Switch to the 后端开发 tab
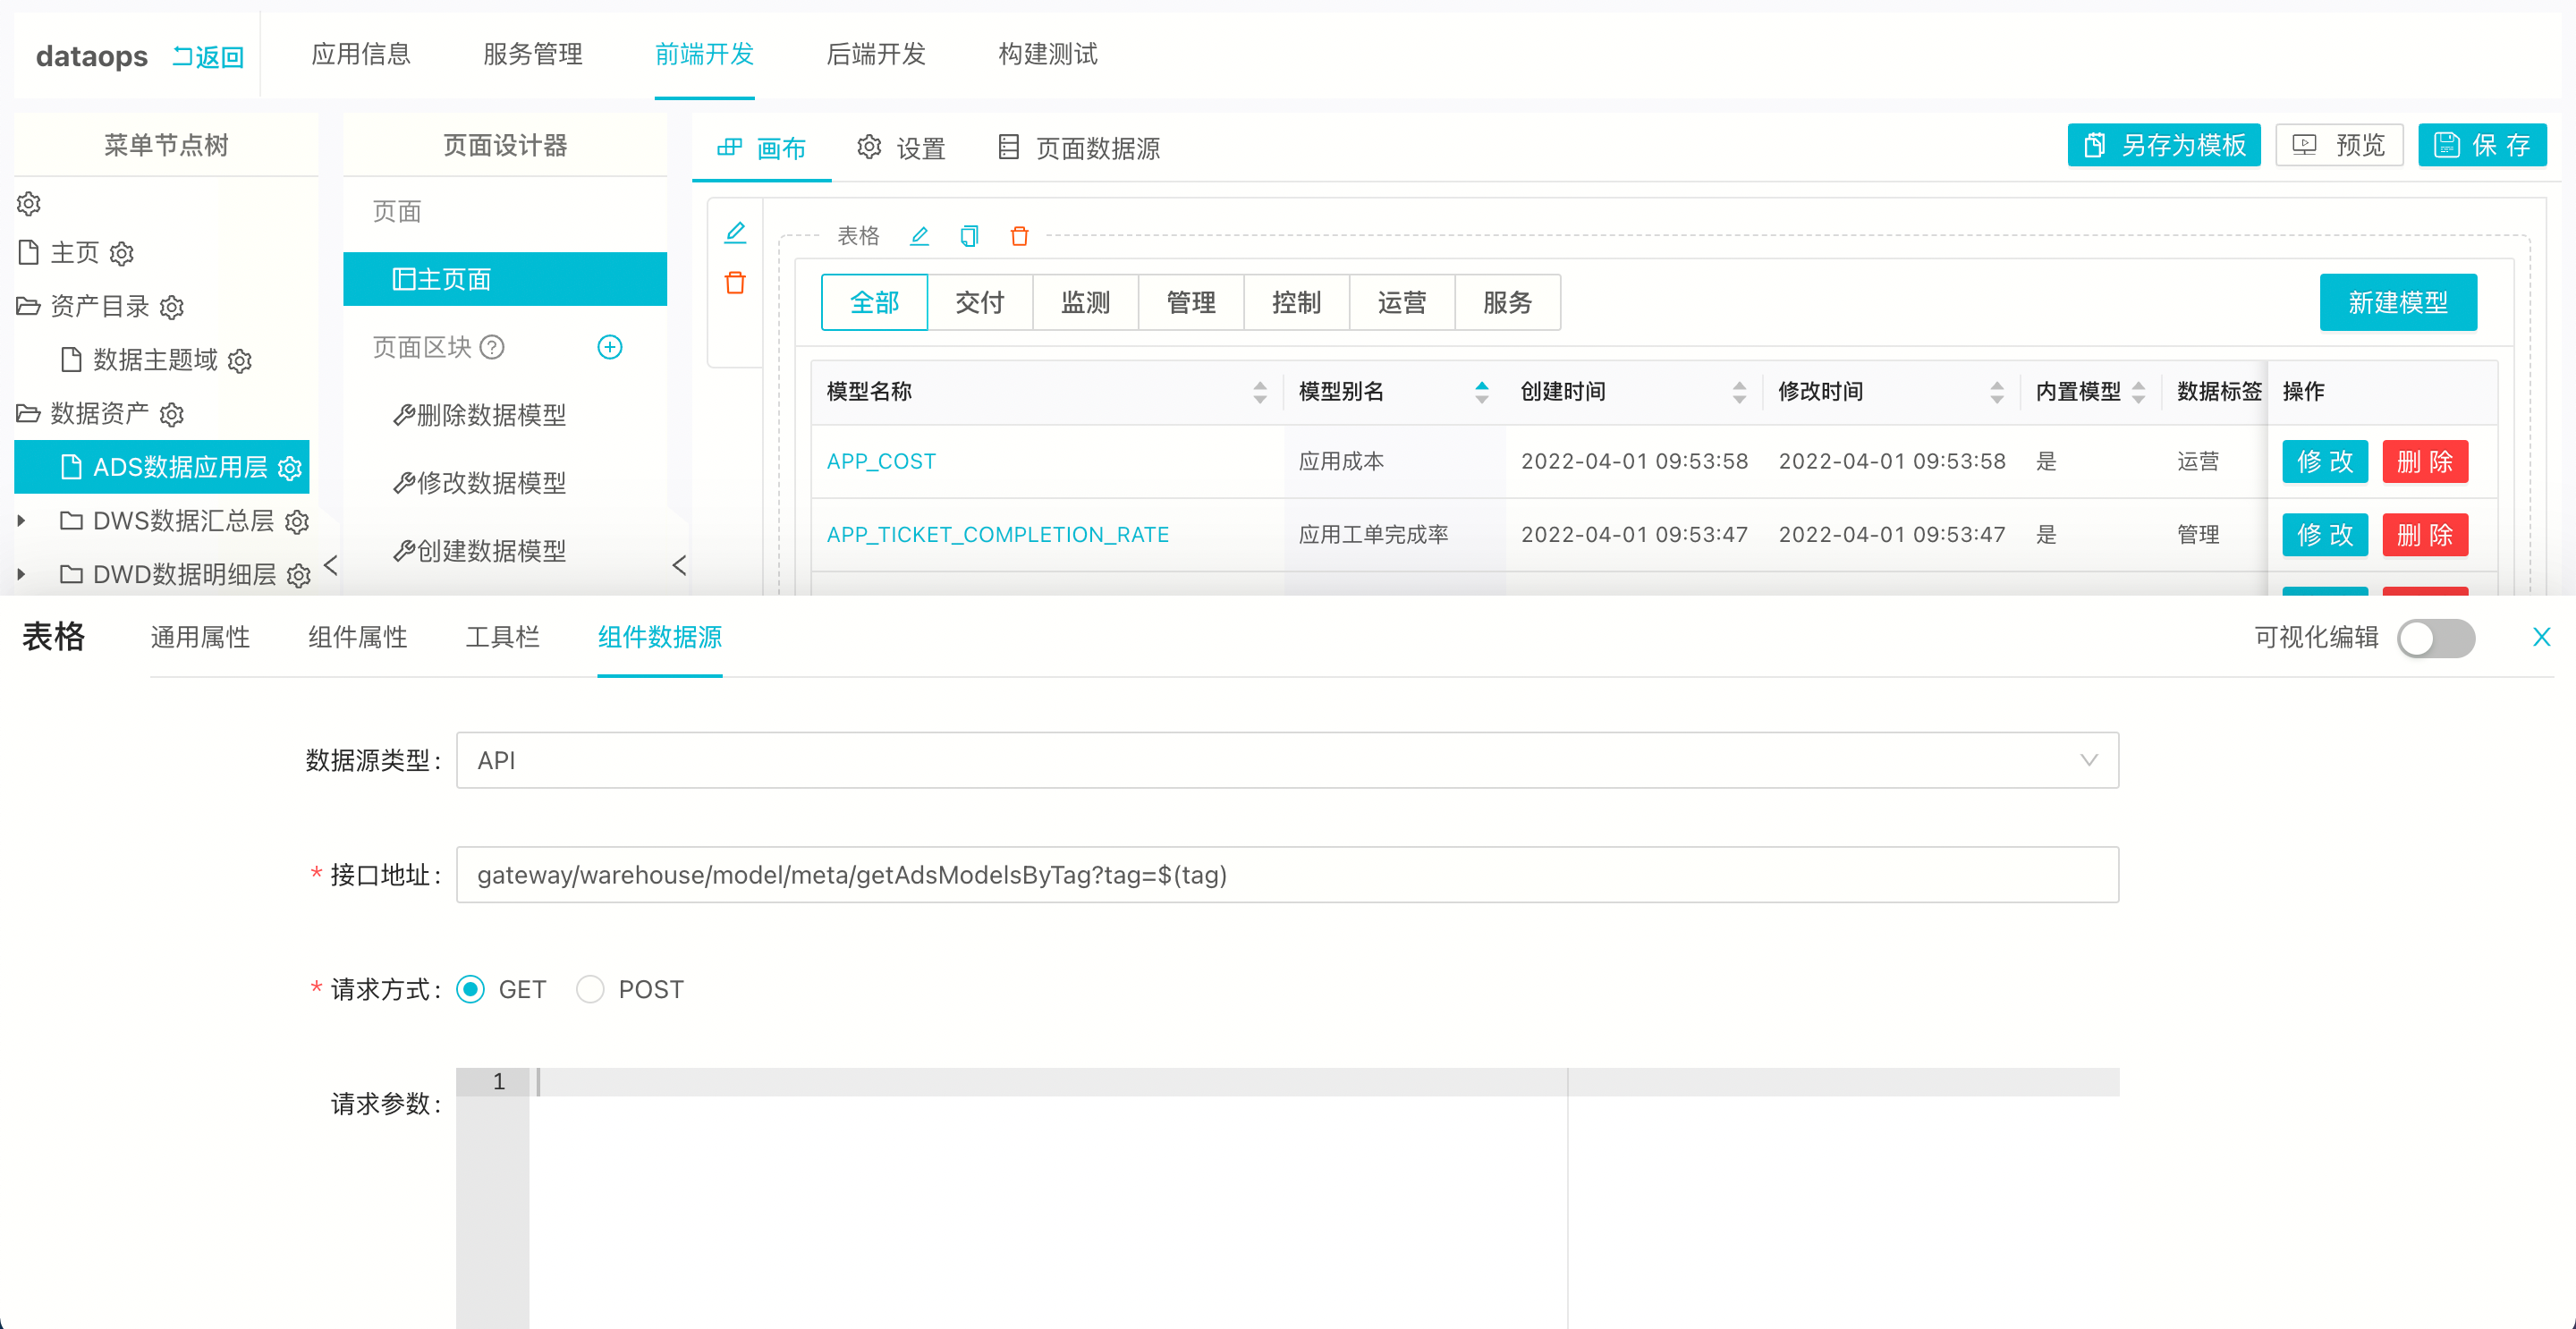Image resolution: width=2576 pixels, height=1329 pixels. point(876,55)
